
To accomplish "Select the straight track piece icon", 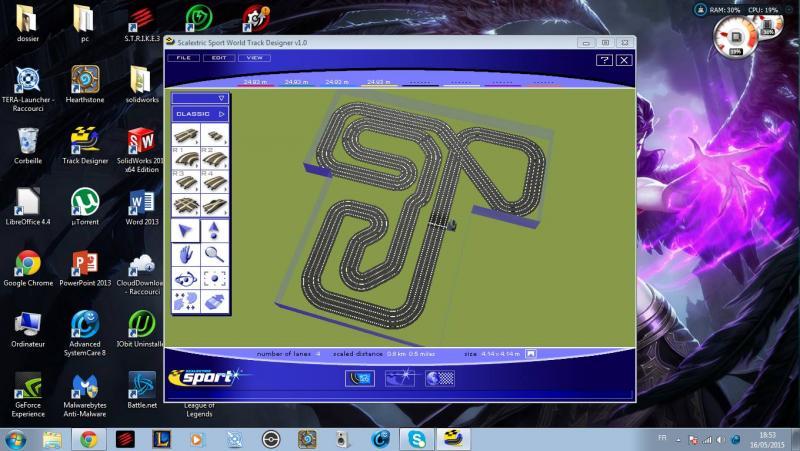I will (x=186, y=135).
